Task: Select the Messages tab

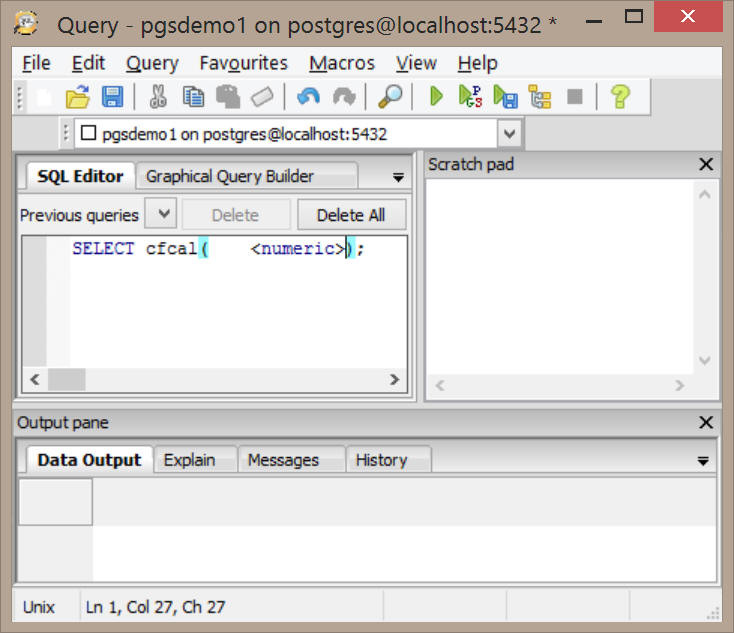Action: (x=291, y=460)
